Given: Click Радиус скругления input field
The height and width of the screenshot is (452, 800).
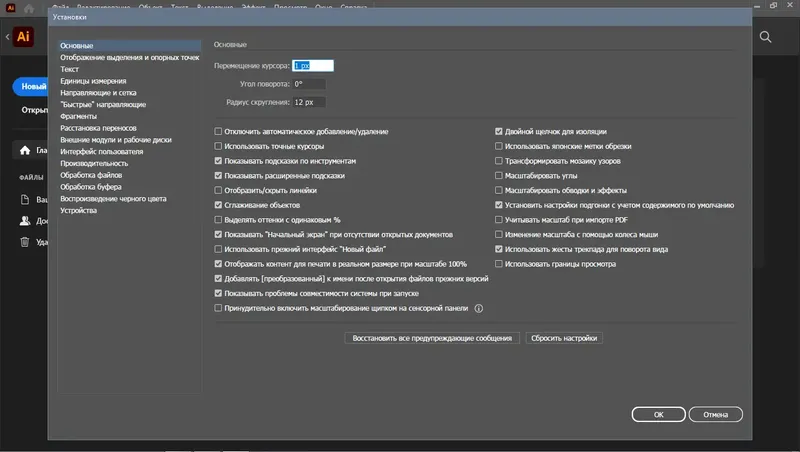Looking at the screenshot, I should click(309, 103).
